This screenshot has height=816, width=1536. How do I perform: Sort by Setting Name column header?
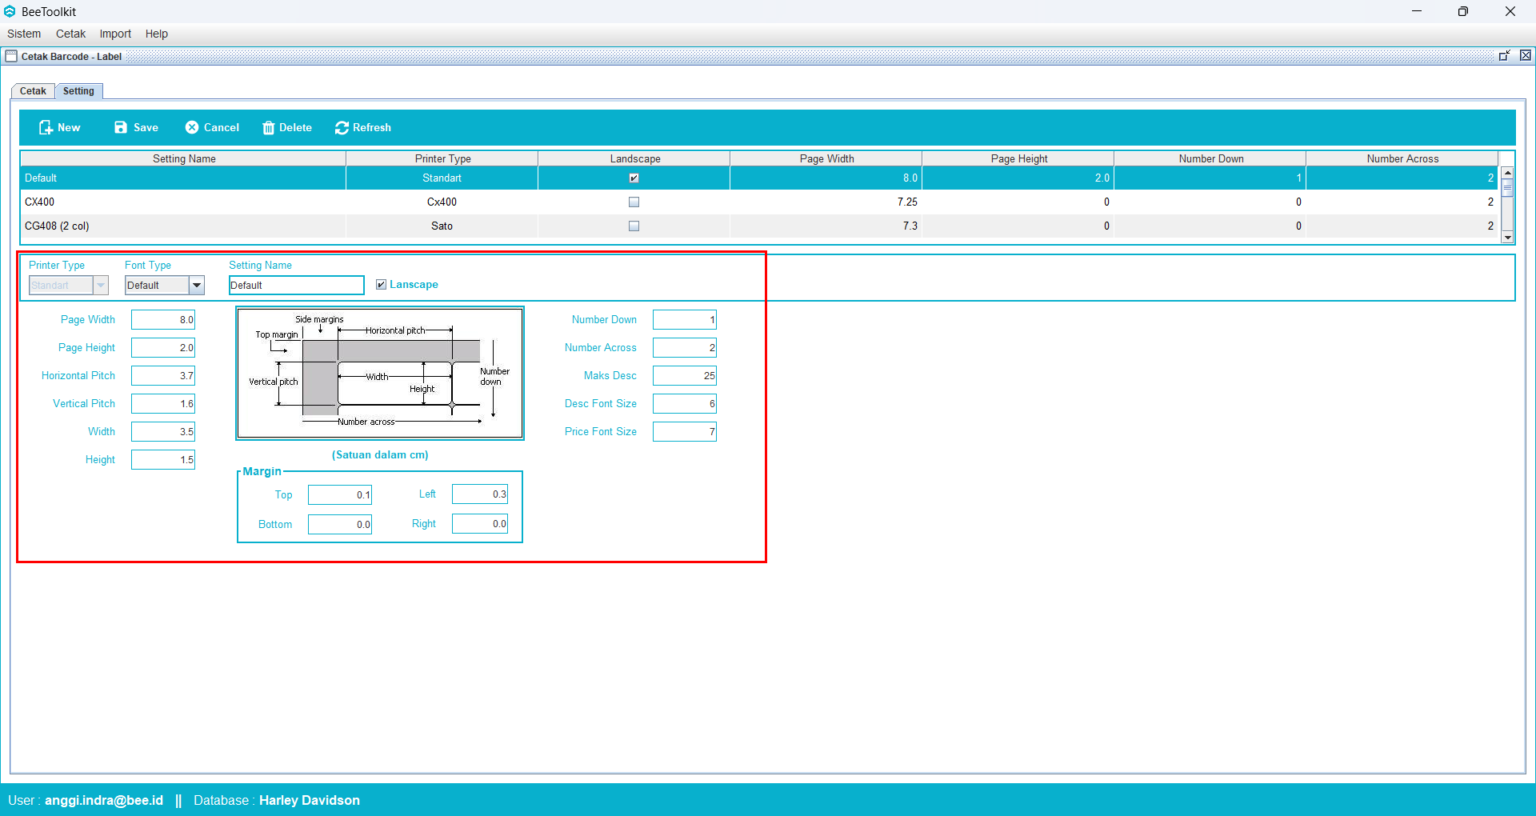[x=184, y=159]
